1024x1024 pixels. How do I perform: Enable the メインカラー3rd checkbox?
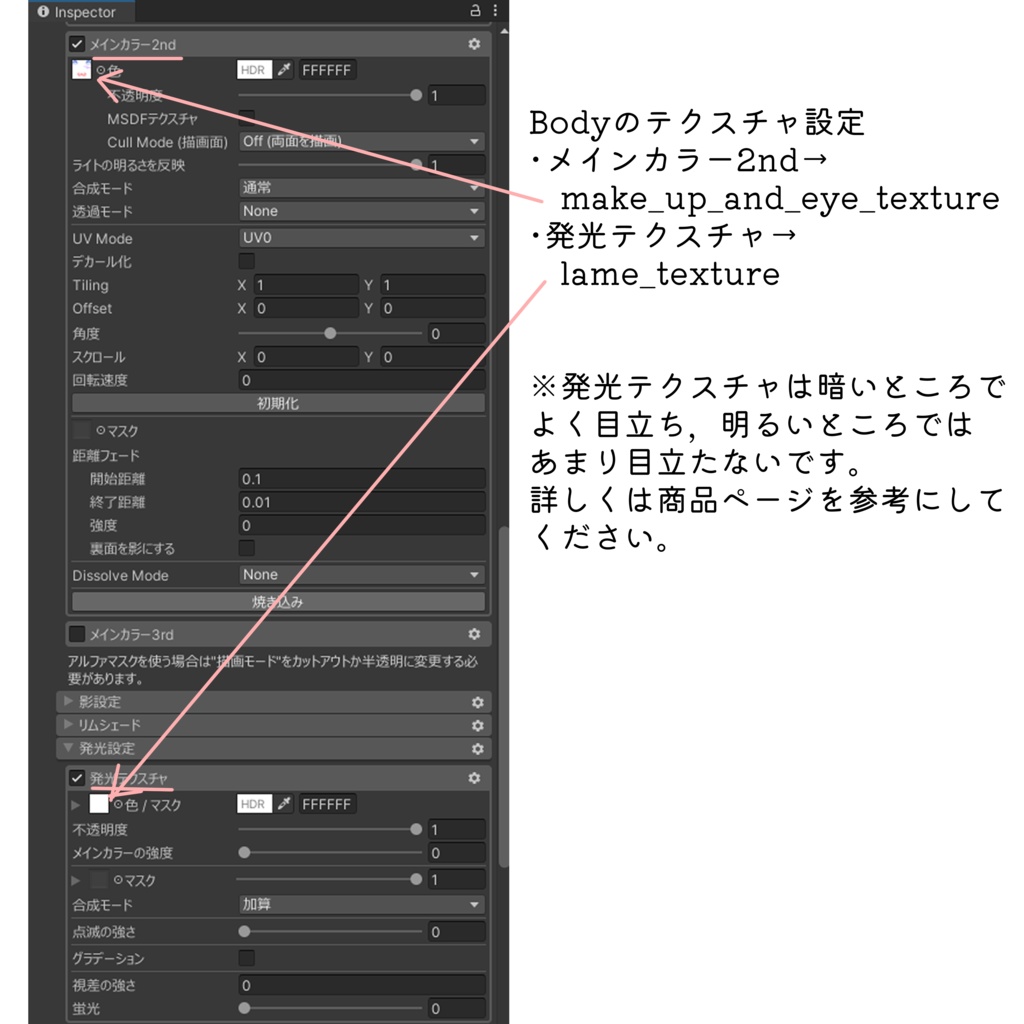click(x=77, y=634)
